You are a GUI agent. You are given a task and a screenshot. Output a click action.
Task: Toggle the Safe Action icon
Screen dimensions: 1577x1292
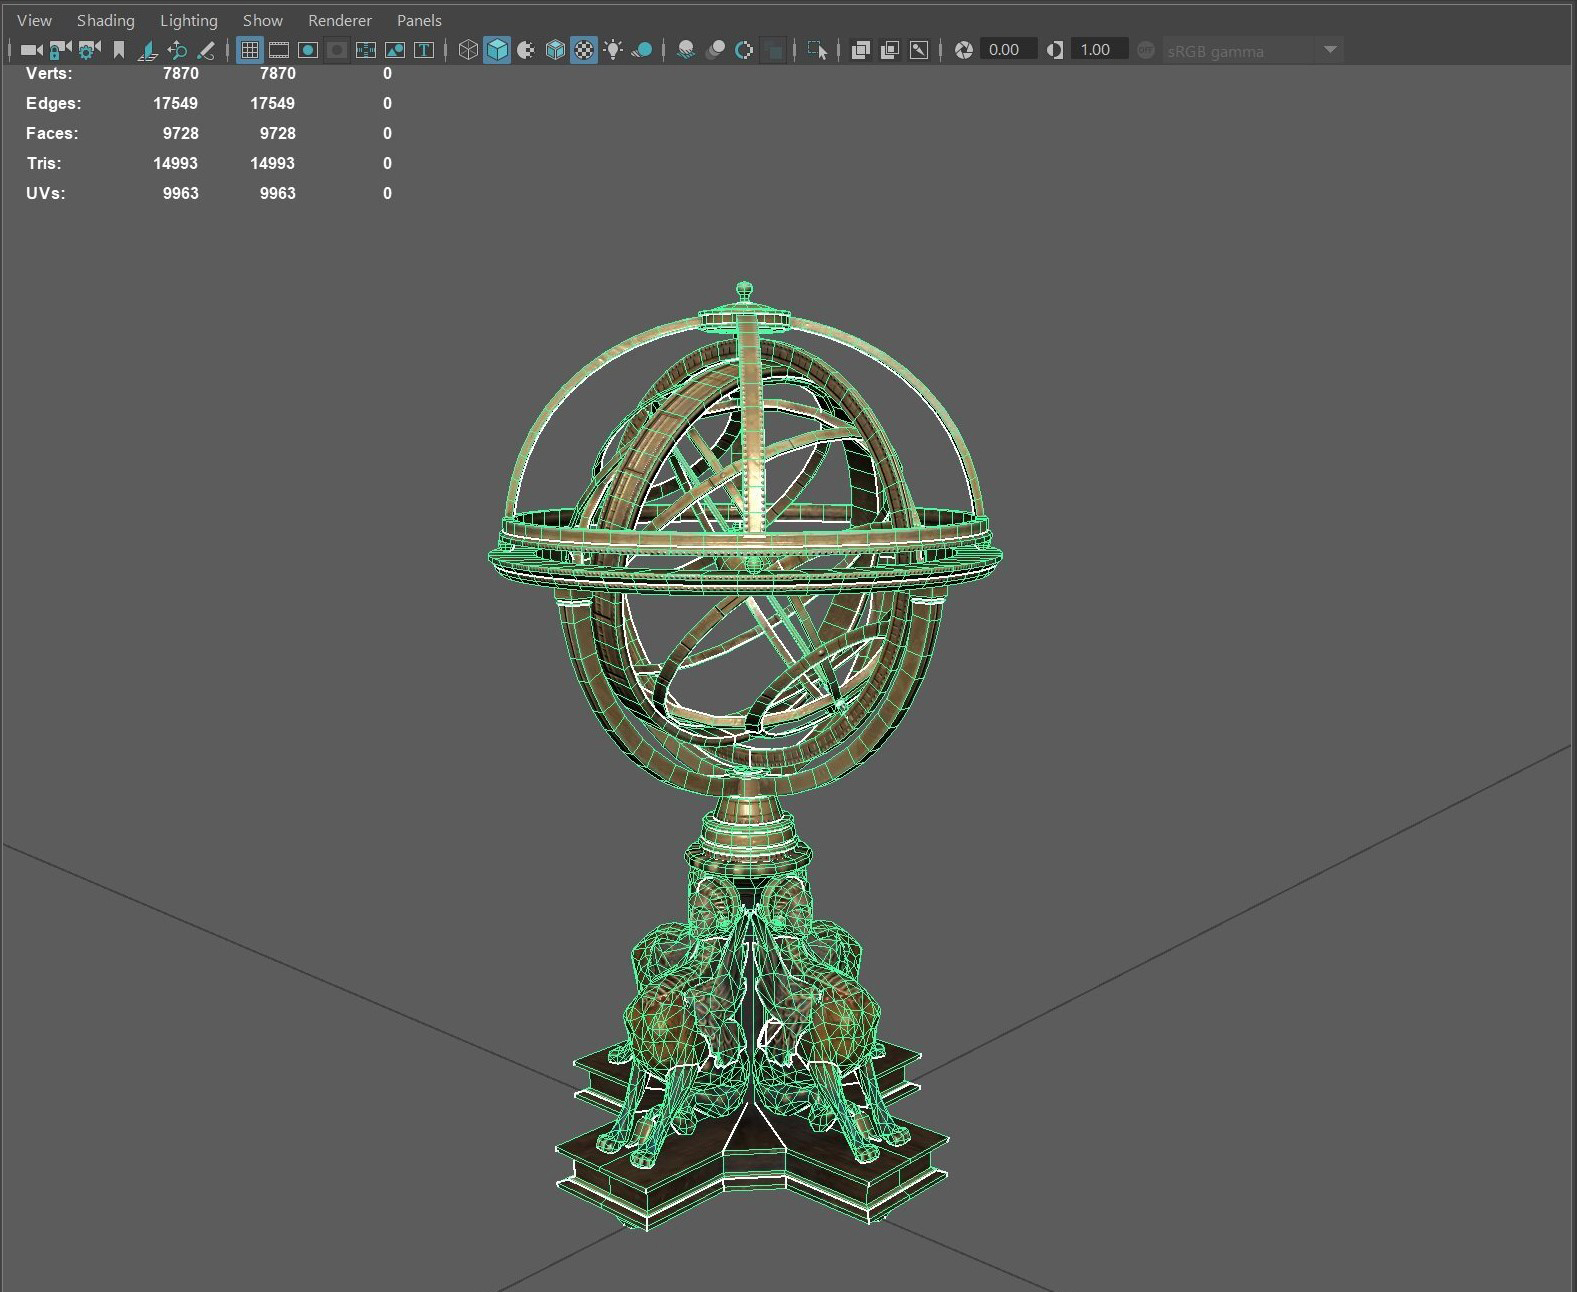pyautogui.click(x=395, y=50)
